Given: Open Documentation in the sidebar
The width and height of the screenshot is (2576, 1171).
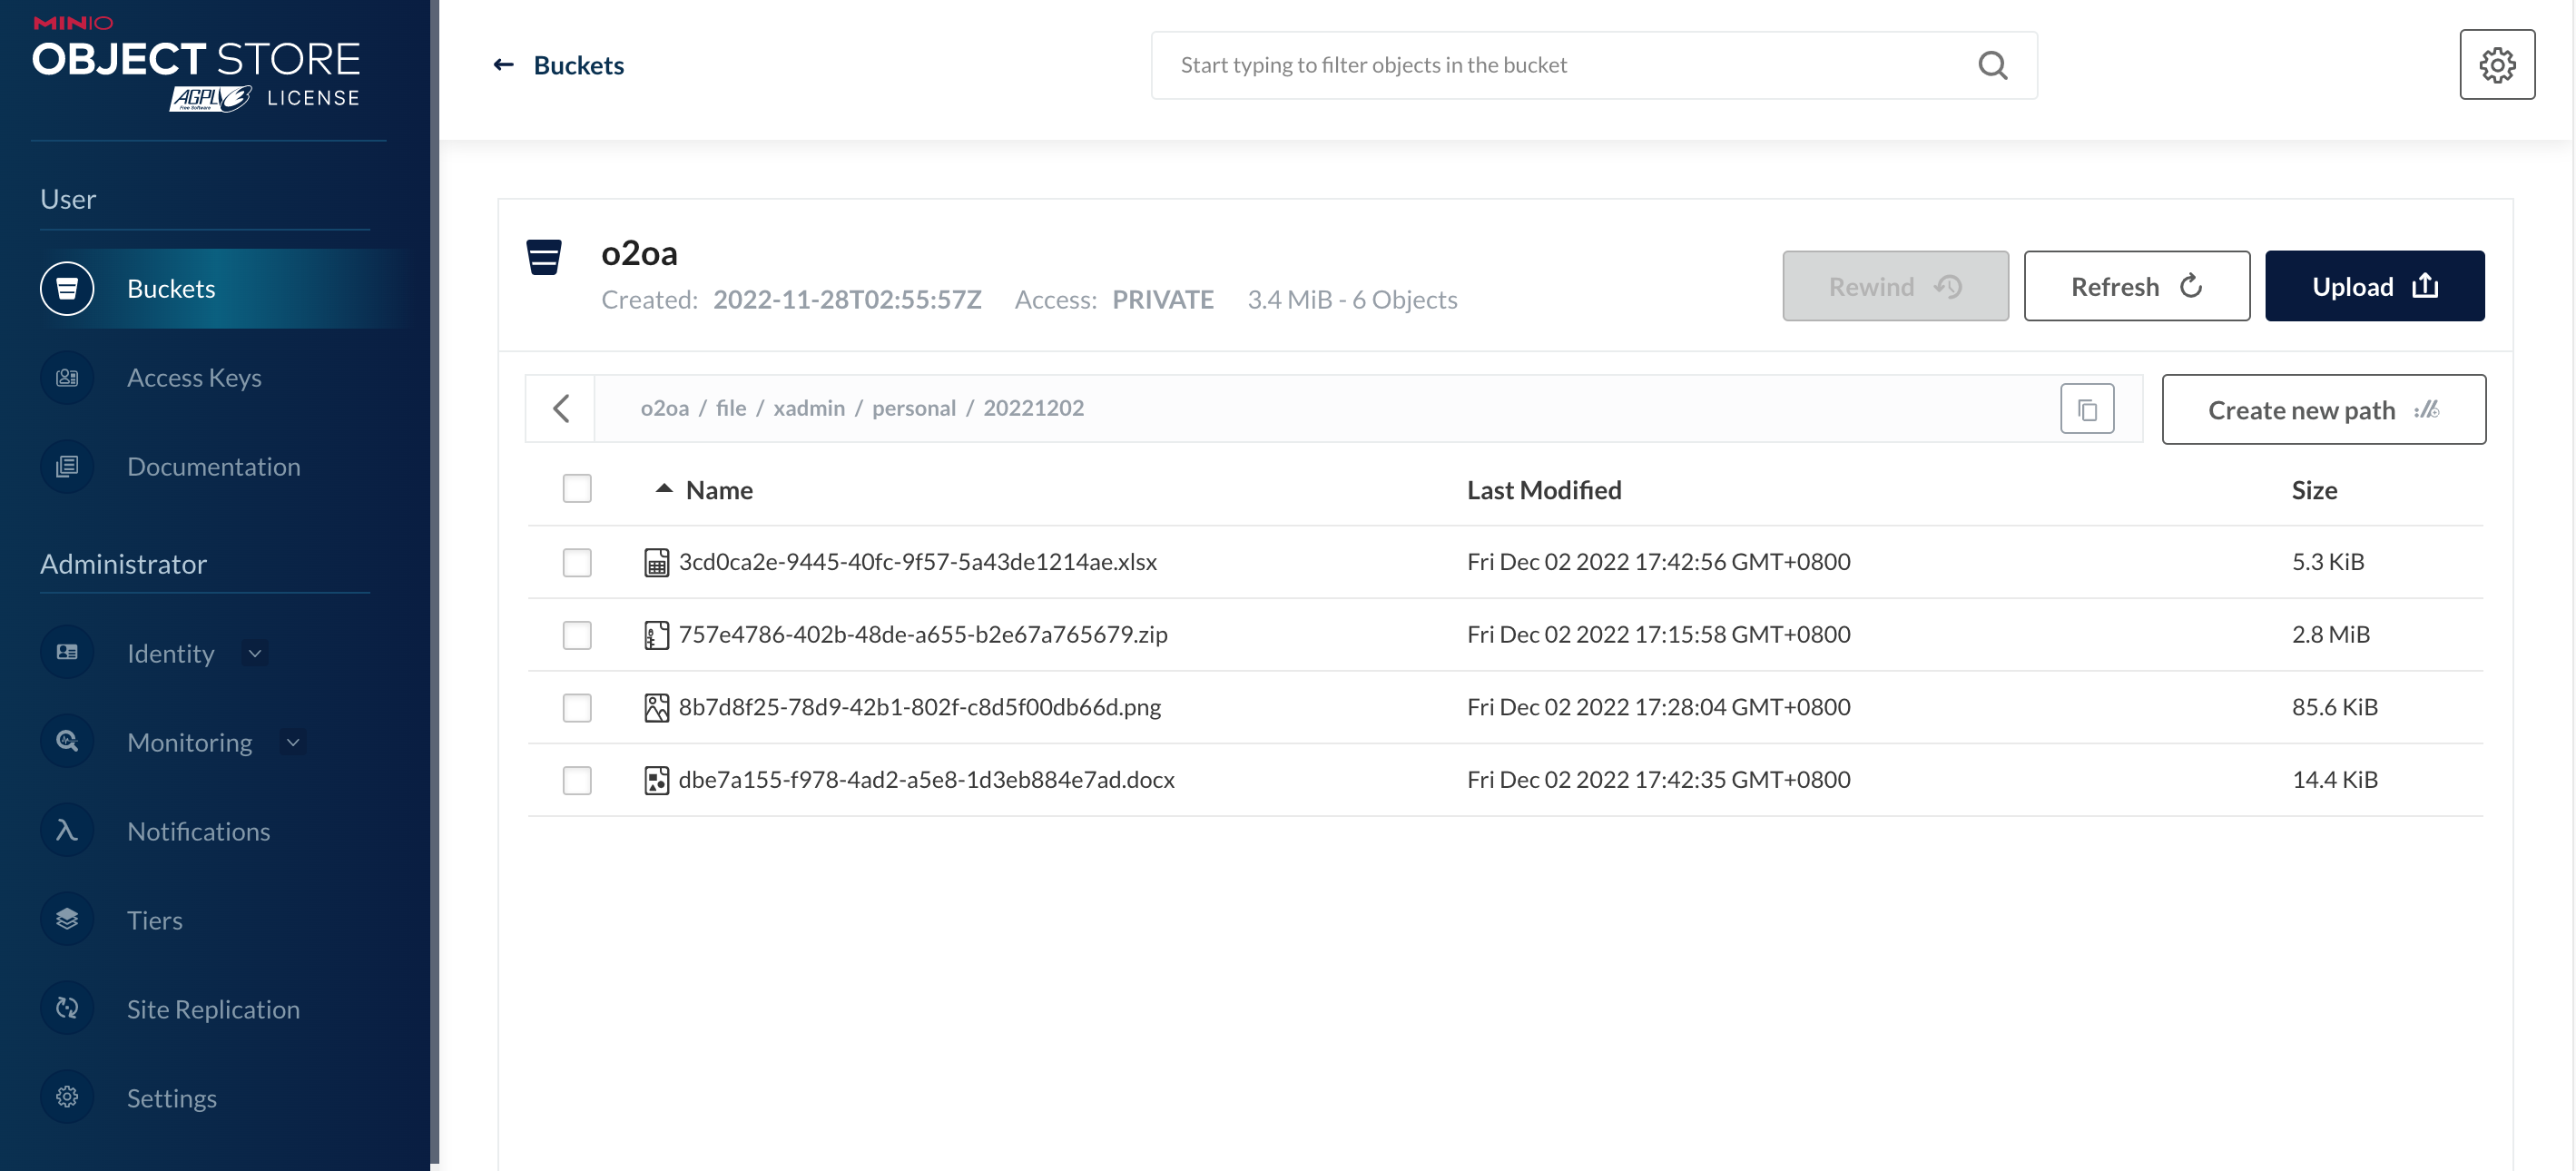Looking at the screenshot, I should (213, 467).
